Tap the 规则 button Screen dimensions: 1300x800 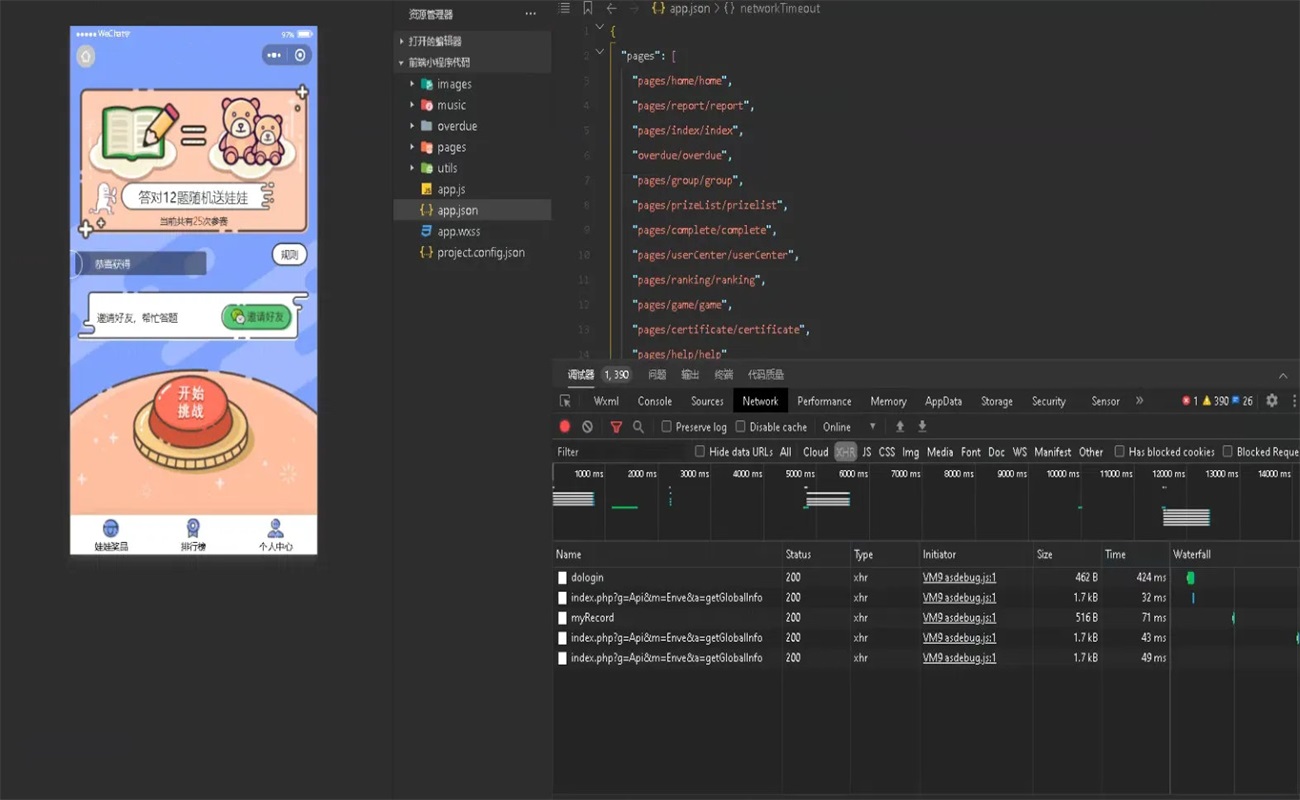(289, 255)
